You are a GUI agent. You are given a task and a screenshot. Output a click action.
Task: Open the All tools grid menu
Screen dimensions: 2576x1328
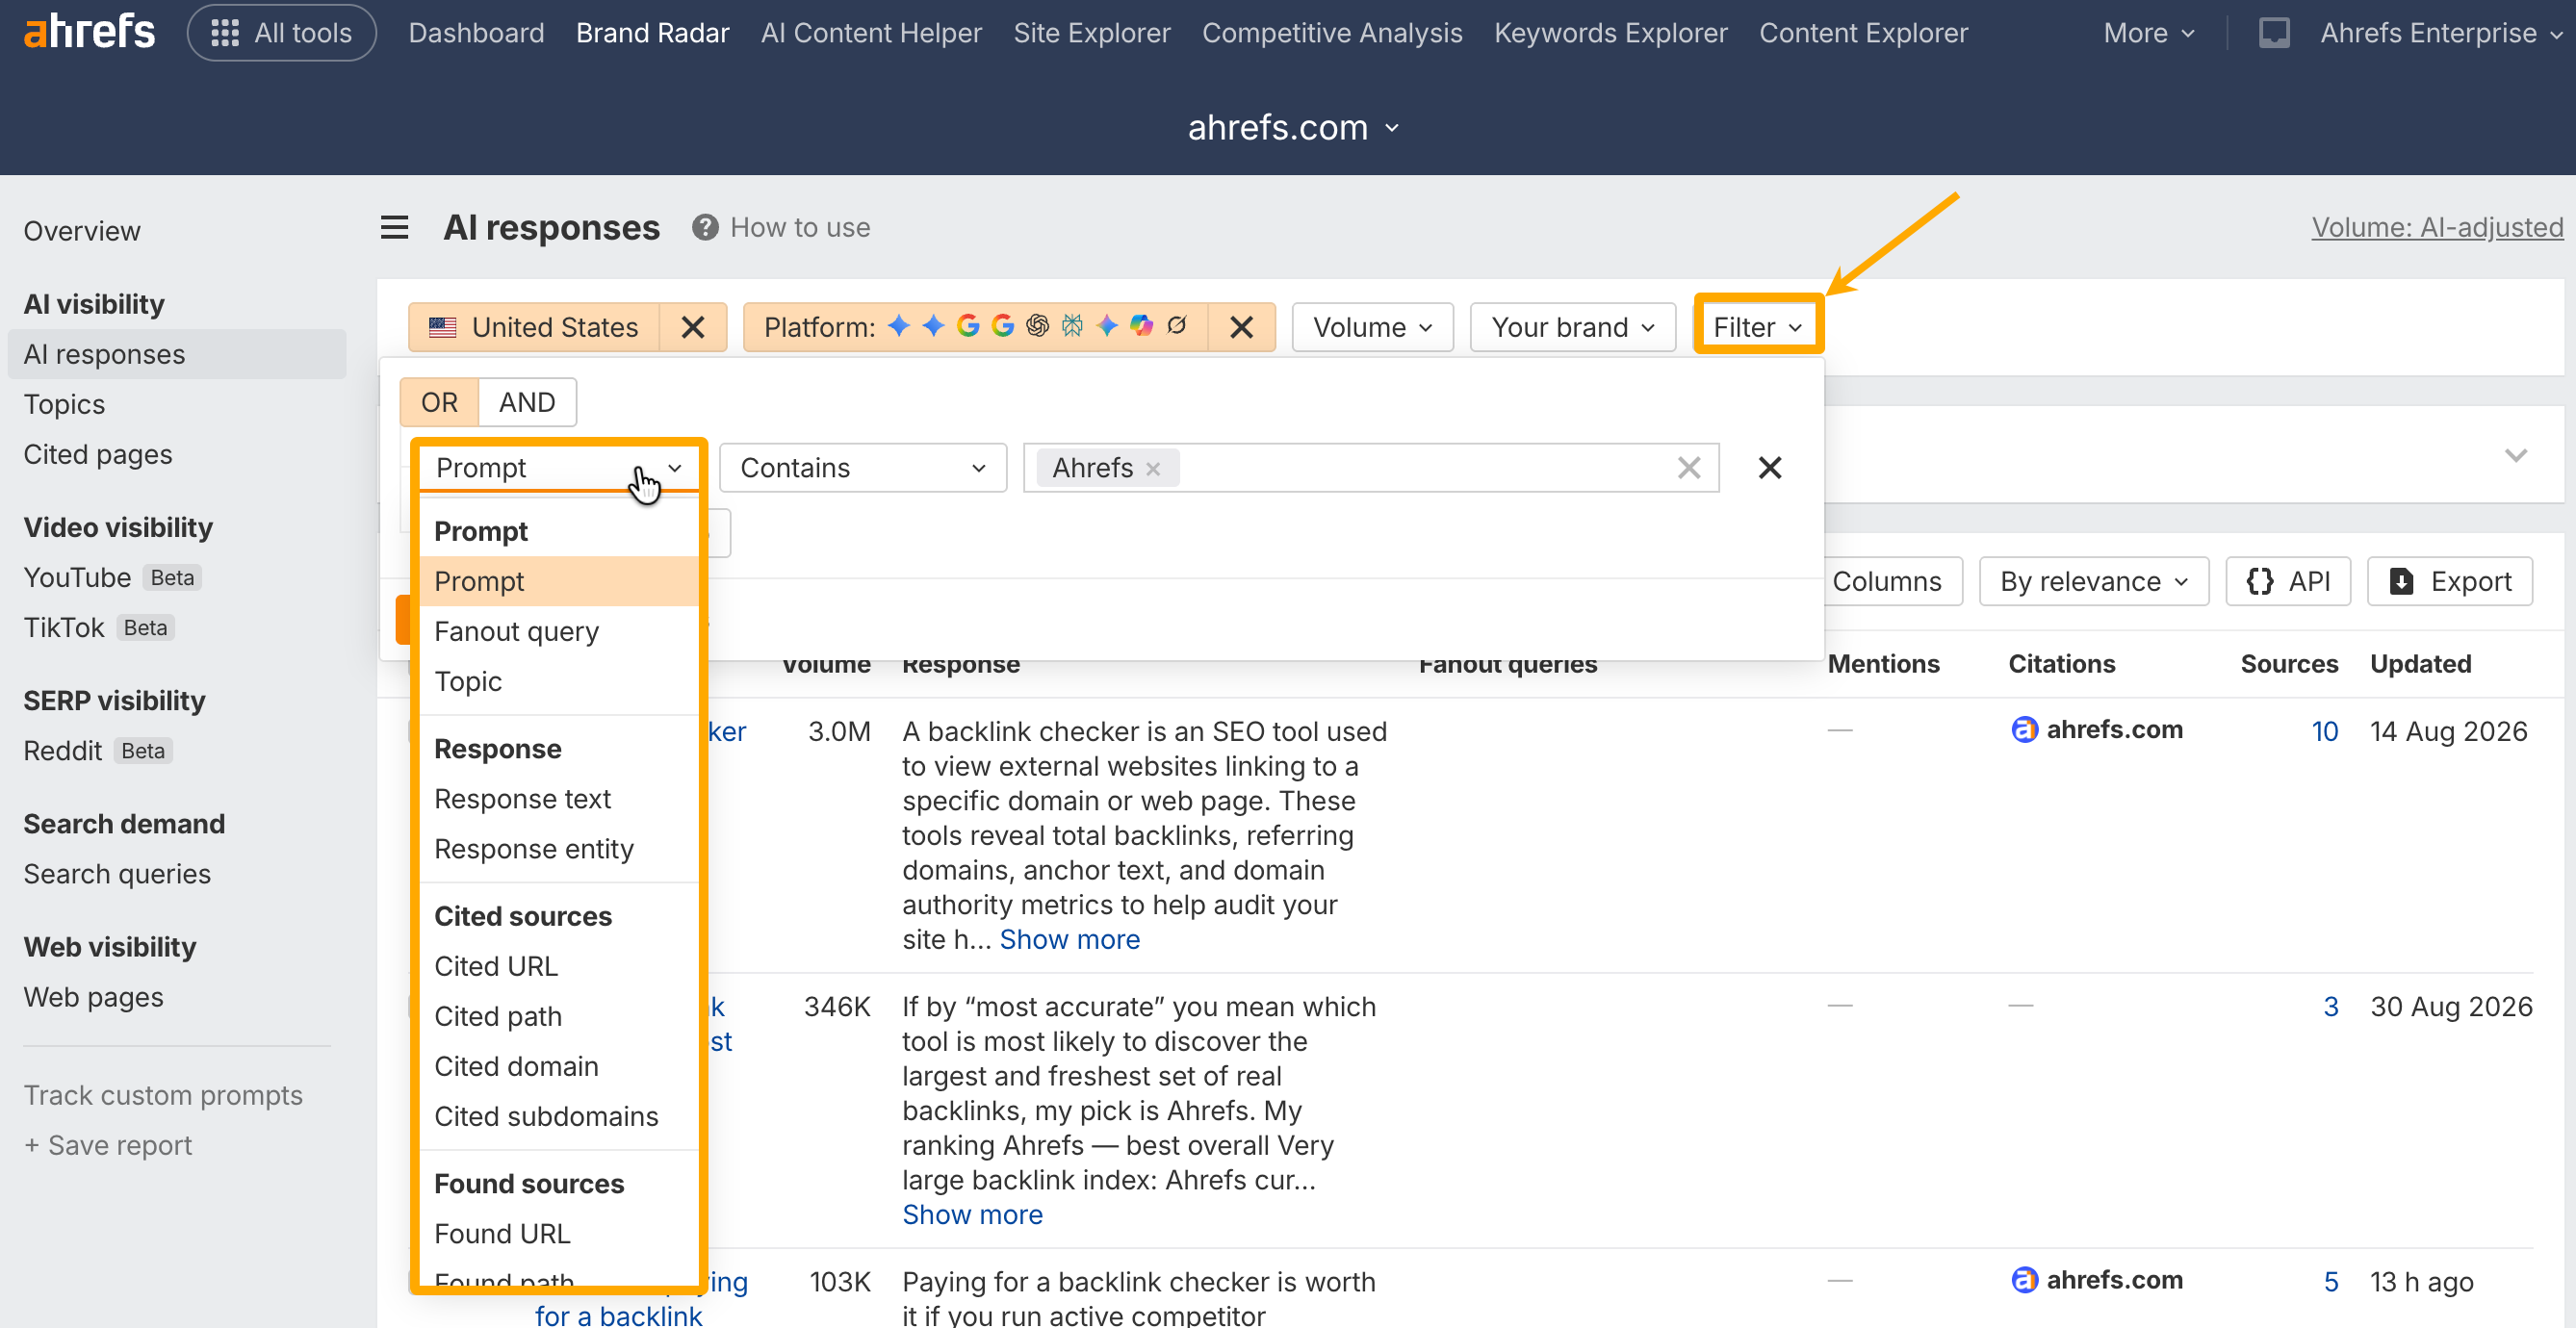click(x=281, y=33)
